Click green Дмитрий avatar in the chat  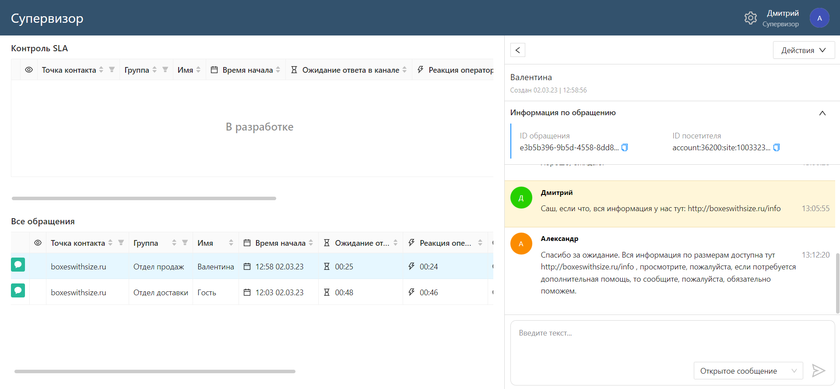click(521, 198)
